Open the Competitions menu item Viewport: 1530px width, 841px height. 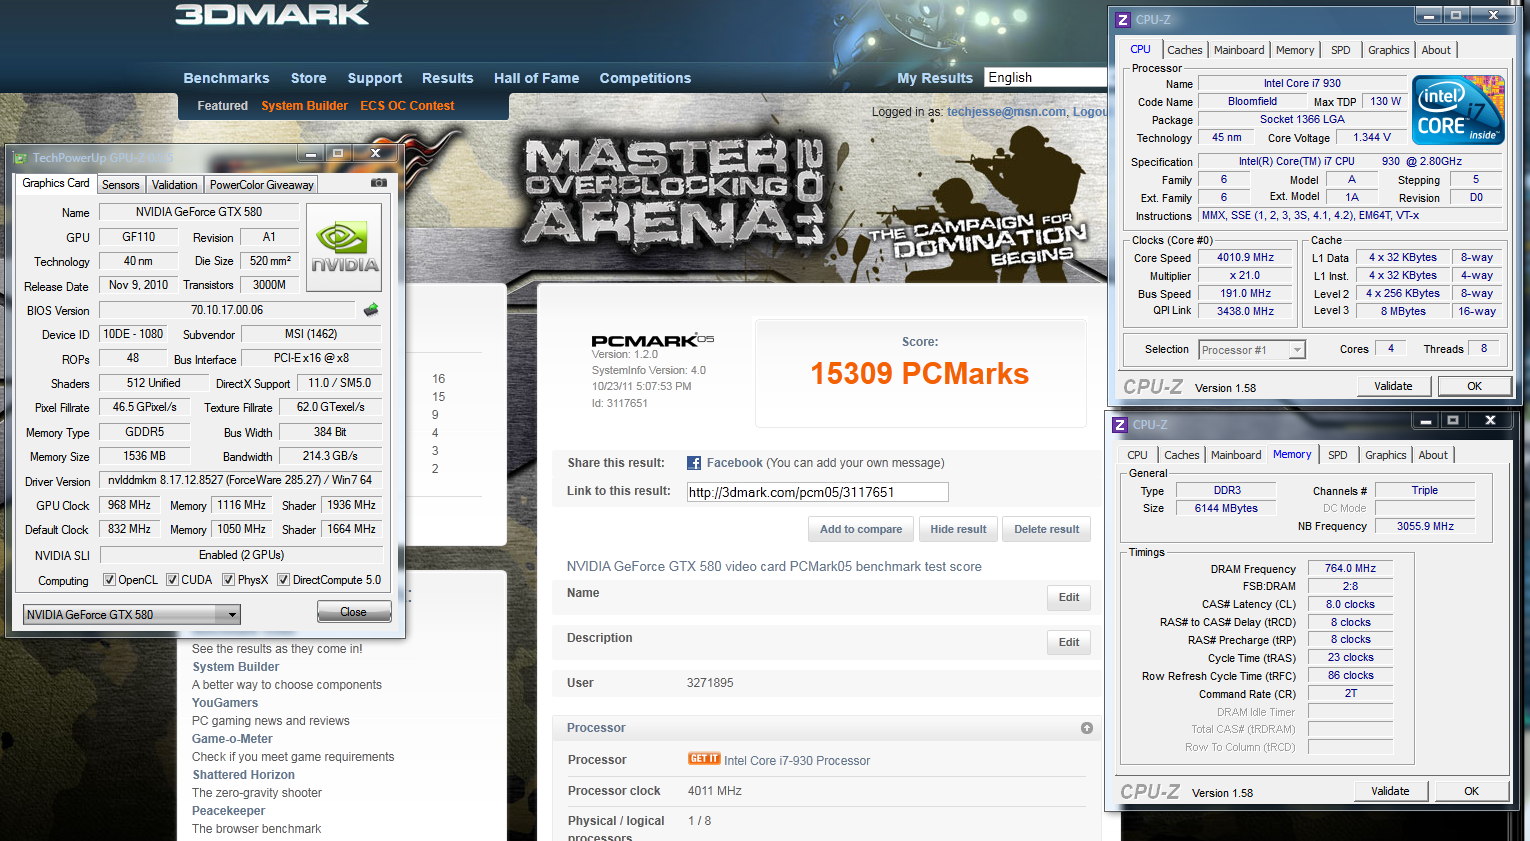pos(645,78)
